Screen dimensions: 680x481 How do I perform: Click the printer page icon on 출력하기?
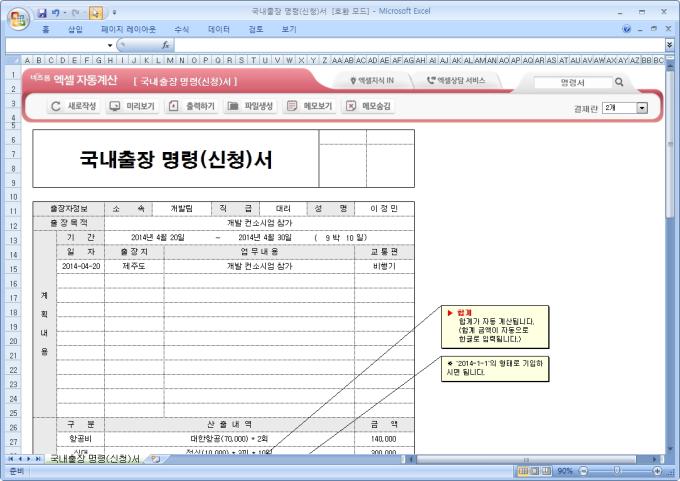pos(173,106)
